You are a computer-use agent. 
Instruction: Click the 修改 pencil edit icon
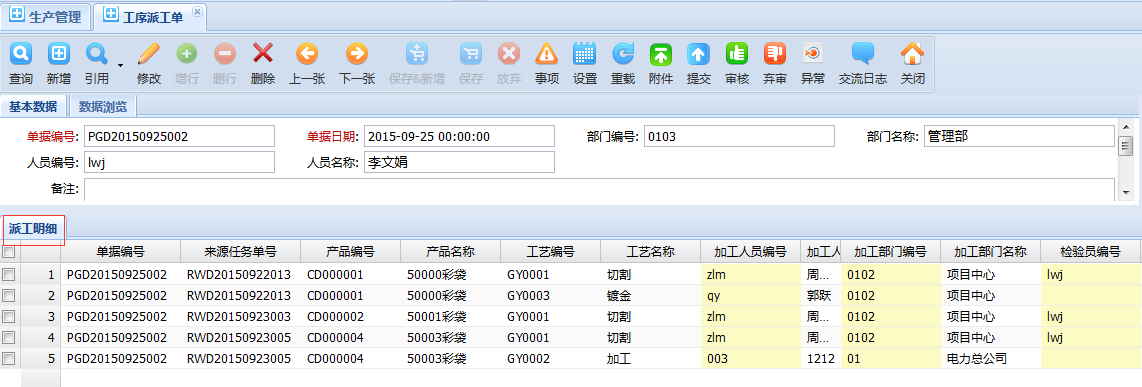tap(149, 53)
